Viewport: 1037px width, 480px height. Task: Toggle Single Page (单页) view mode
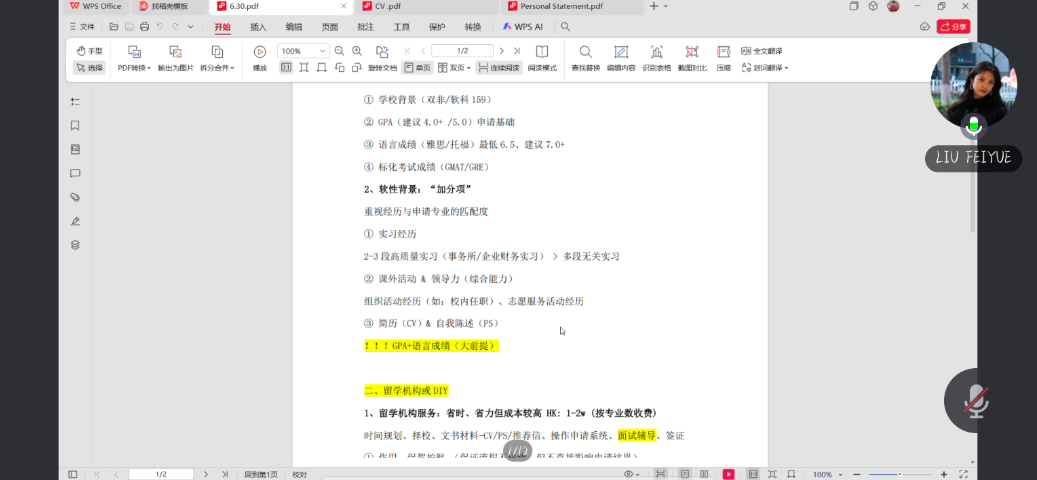(417, 68)
